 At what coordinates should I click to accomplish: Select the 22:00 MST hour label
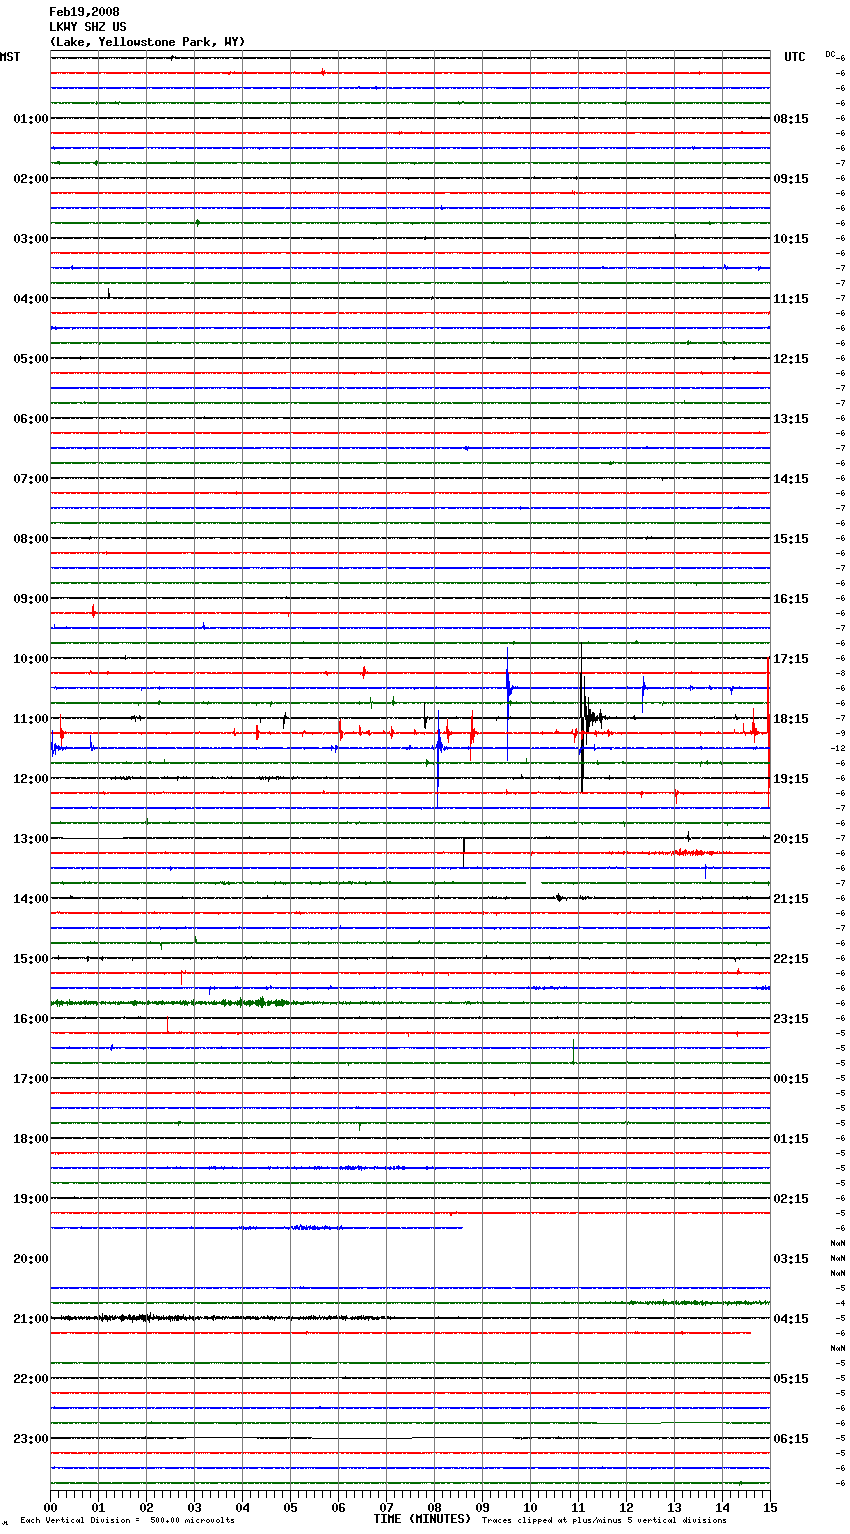[31, 1379]
